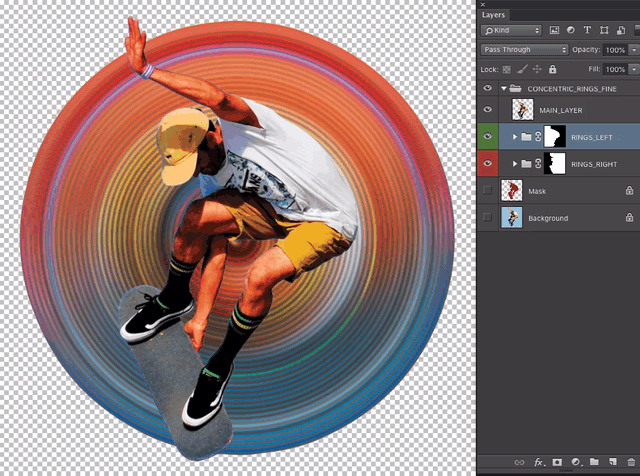640x476 pixels.
Task: Click the Background layer name
Action: pyautogui.click(x=548, y=218)
